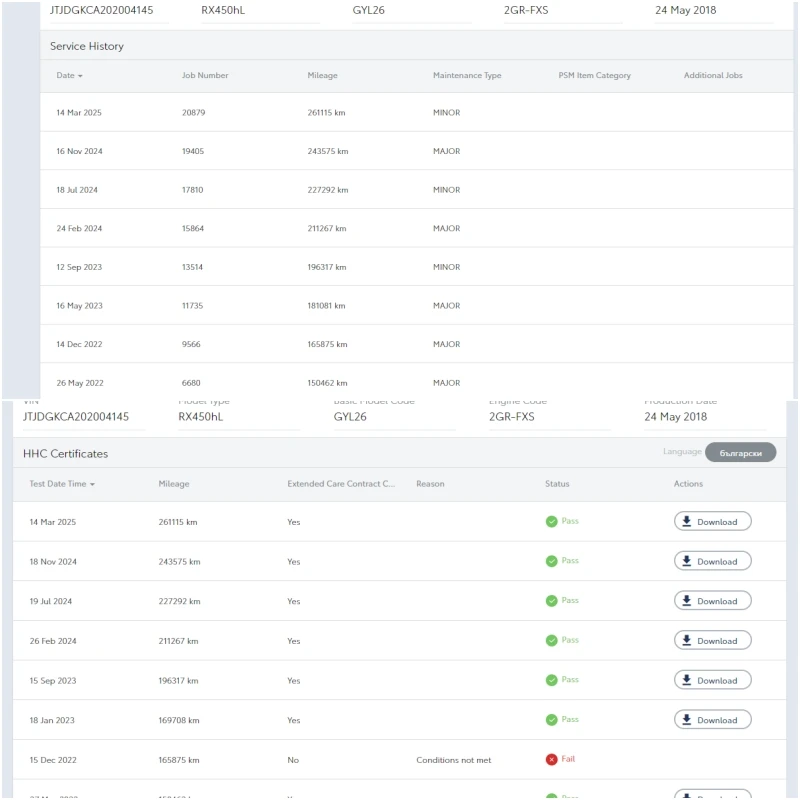Click green Pass icon for 14 Mar 2025
The height and width of the screenshot is (800, 800).
(551, 521)
